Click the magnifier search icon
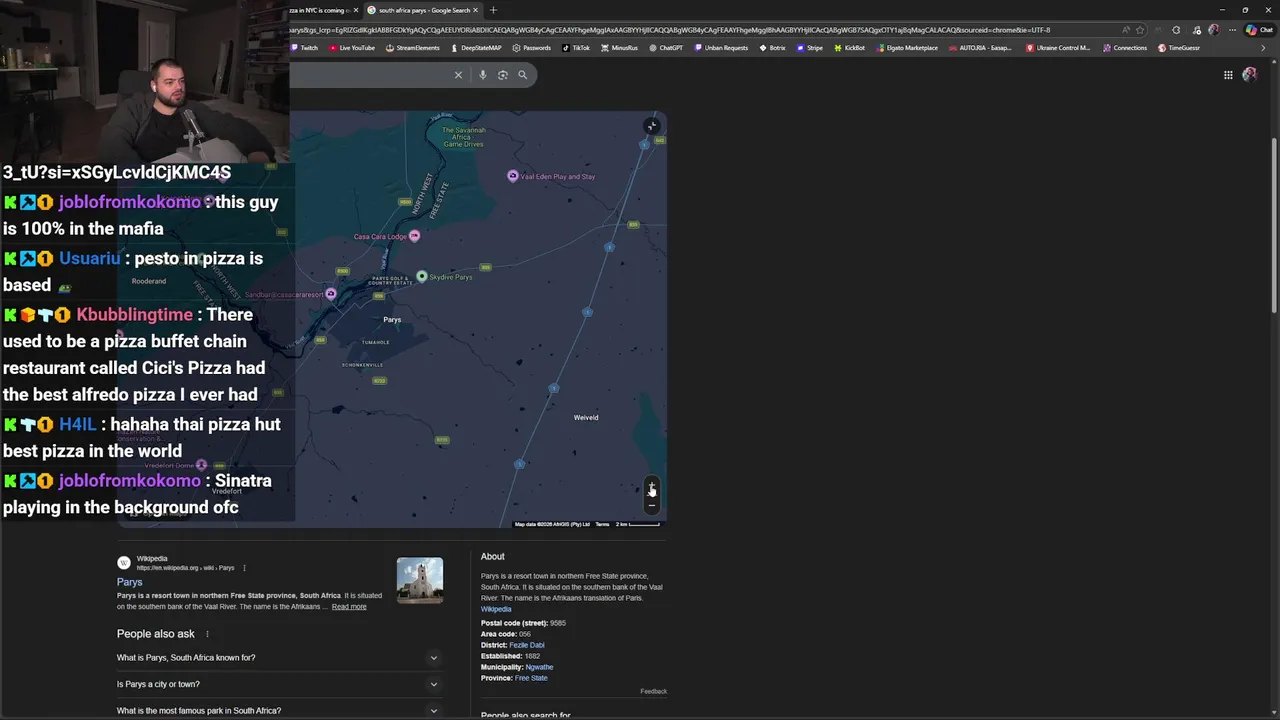This screenshot has width=1280, height=720. click(522, 75)
